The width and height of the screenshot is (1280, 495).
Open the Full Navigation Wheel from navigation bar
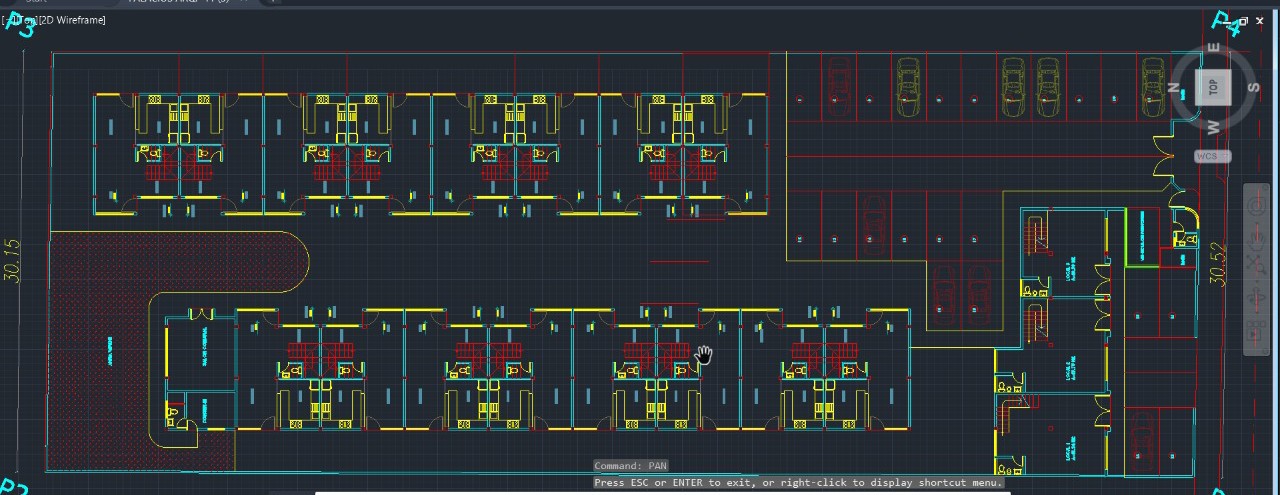[x=1257, y=206]
